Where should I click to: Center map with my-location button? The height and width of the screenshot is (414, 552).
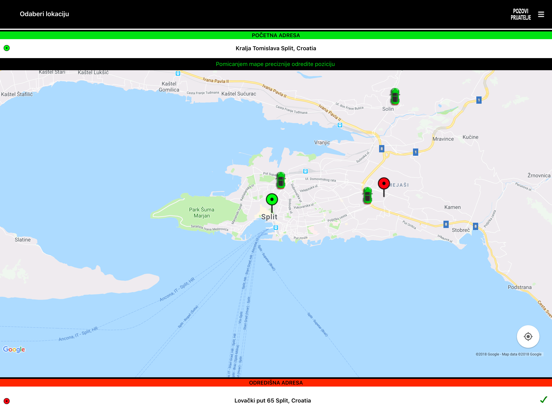pyautogui.click(x=528, y=337)
